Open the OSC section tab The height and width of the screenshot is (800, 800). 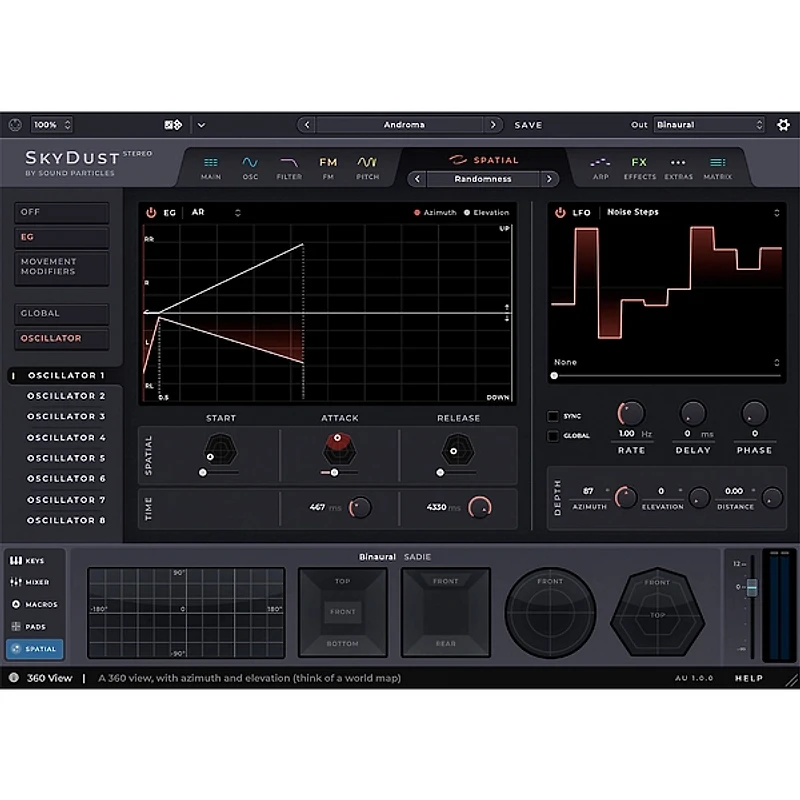click(250, 168)
